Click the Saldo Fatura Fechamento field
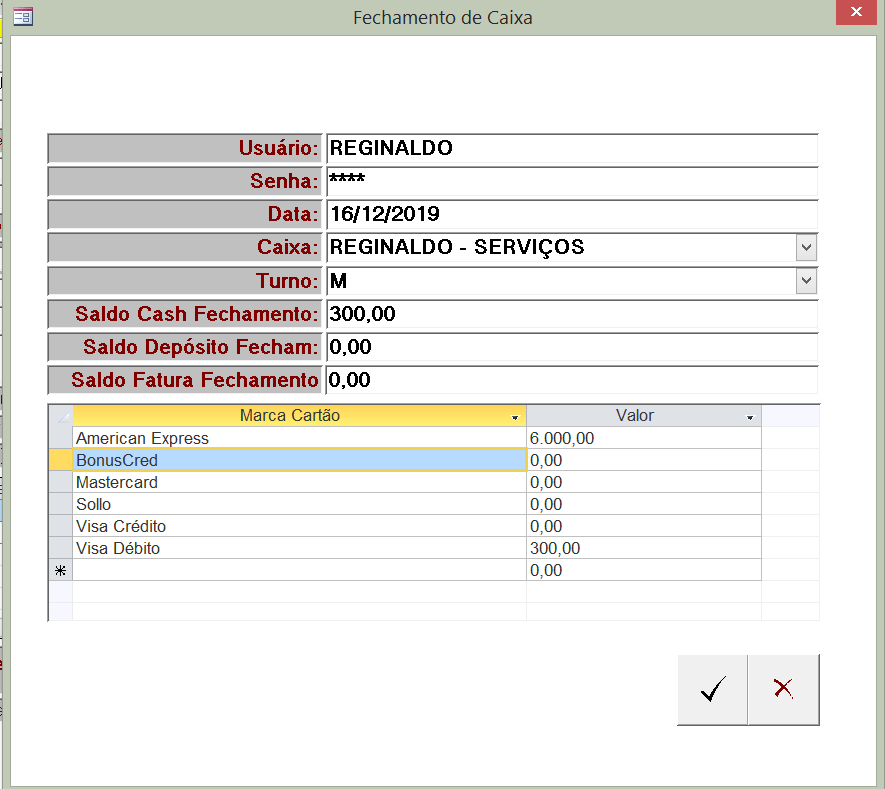885x789 pixels. point(570,380)
